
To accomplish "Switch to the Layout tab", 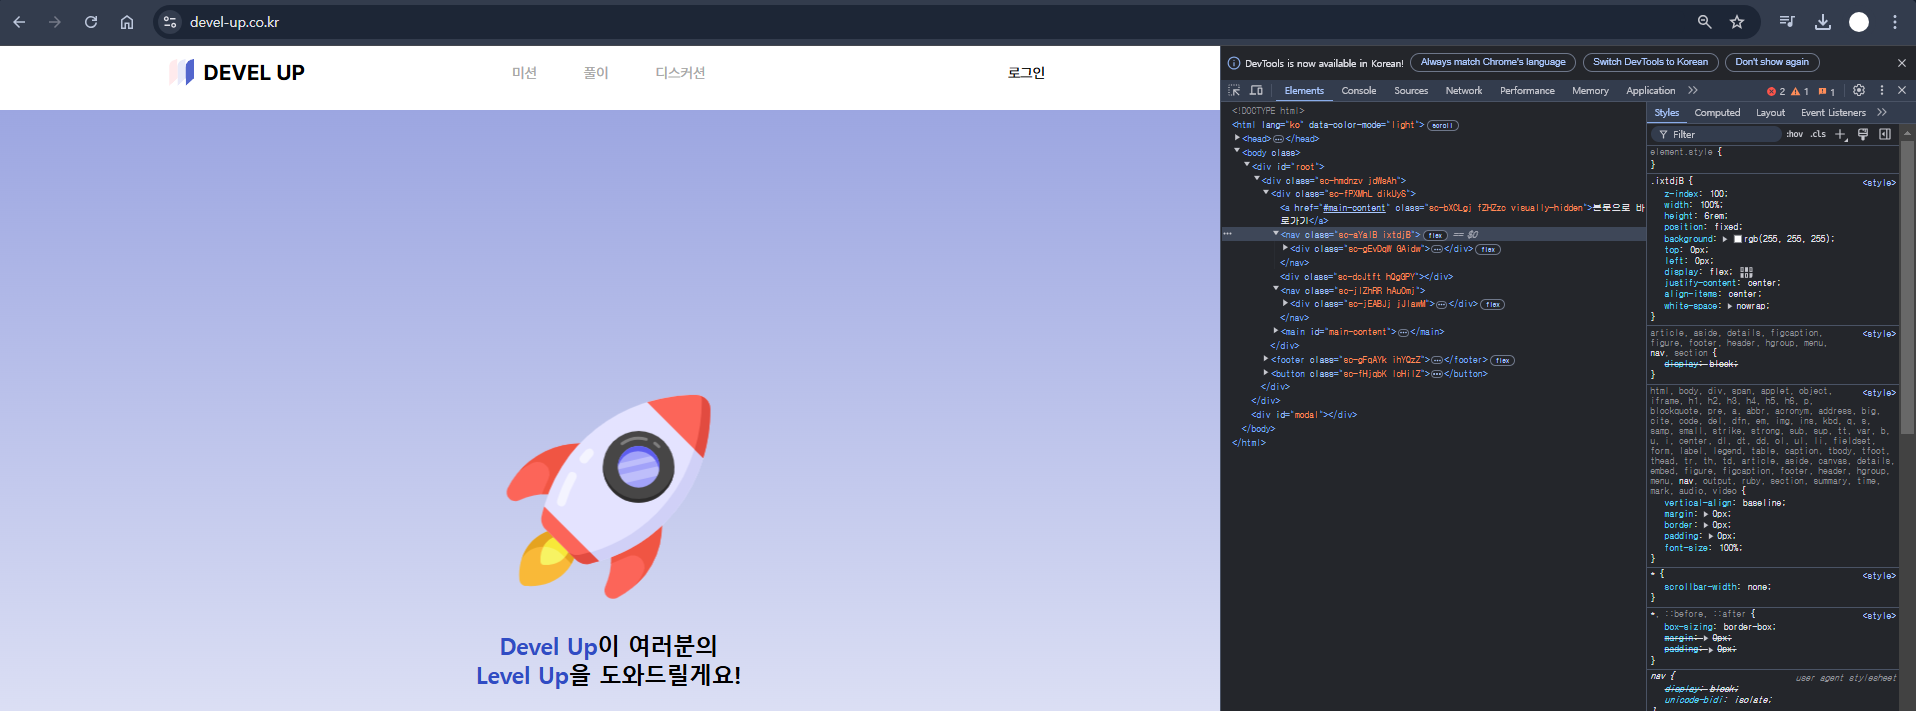I will click(1770, 112).
